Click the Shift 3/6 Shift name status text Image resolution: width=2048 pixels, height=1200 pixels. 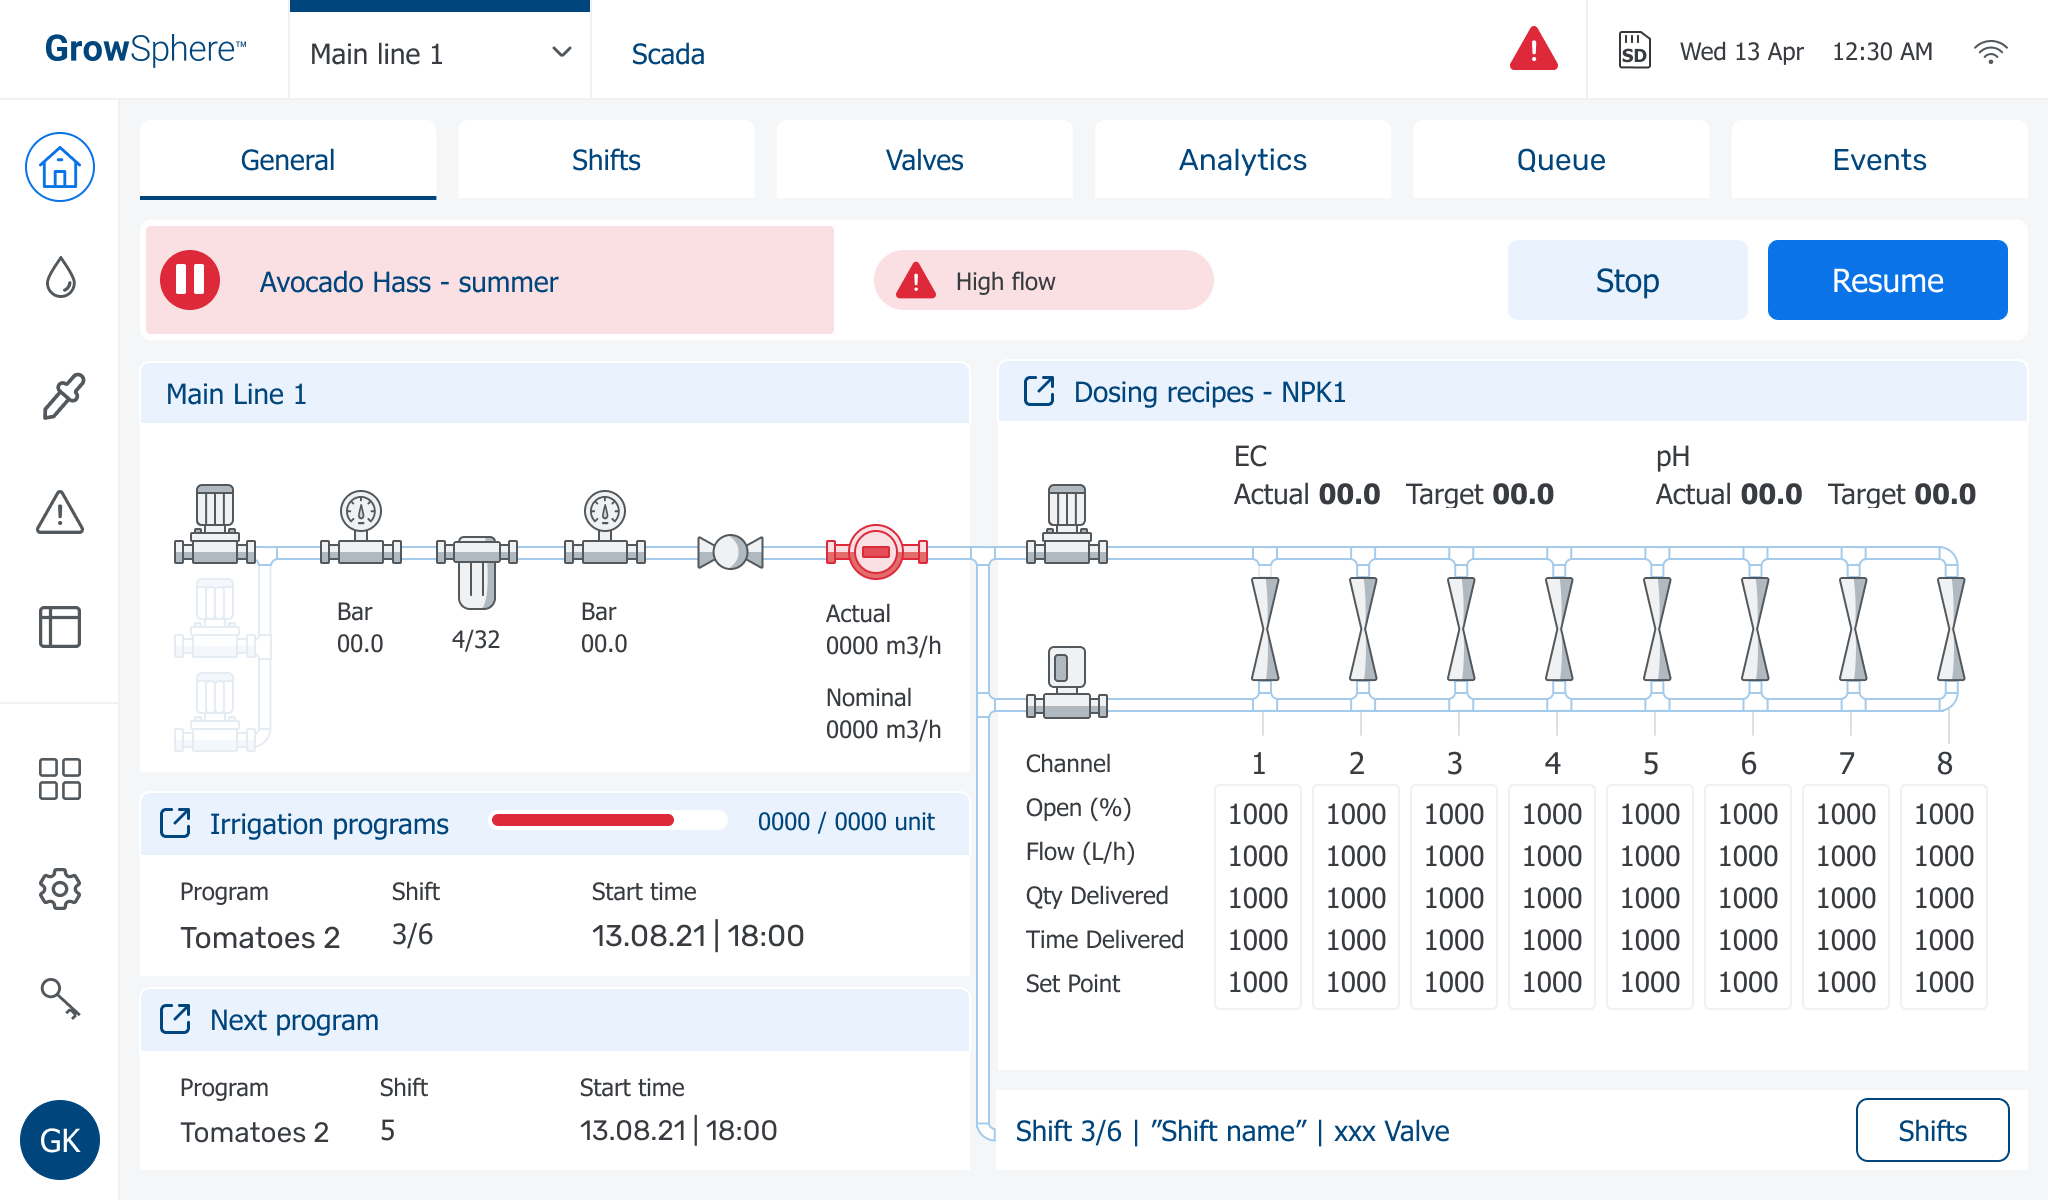coord(1232,1131)
